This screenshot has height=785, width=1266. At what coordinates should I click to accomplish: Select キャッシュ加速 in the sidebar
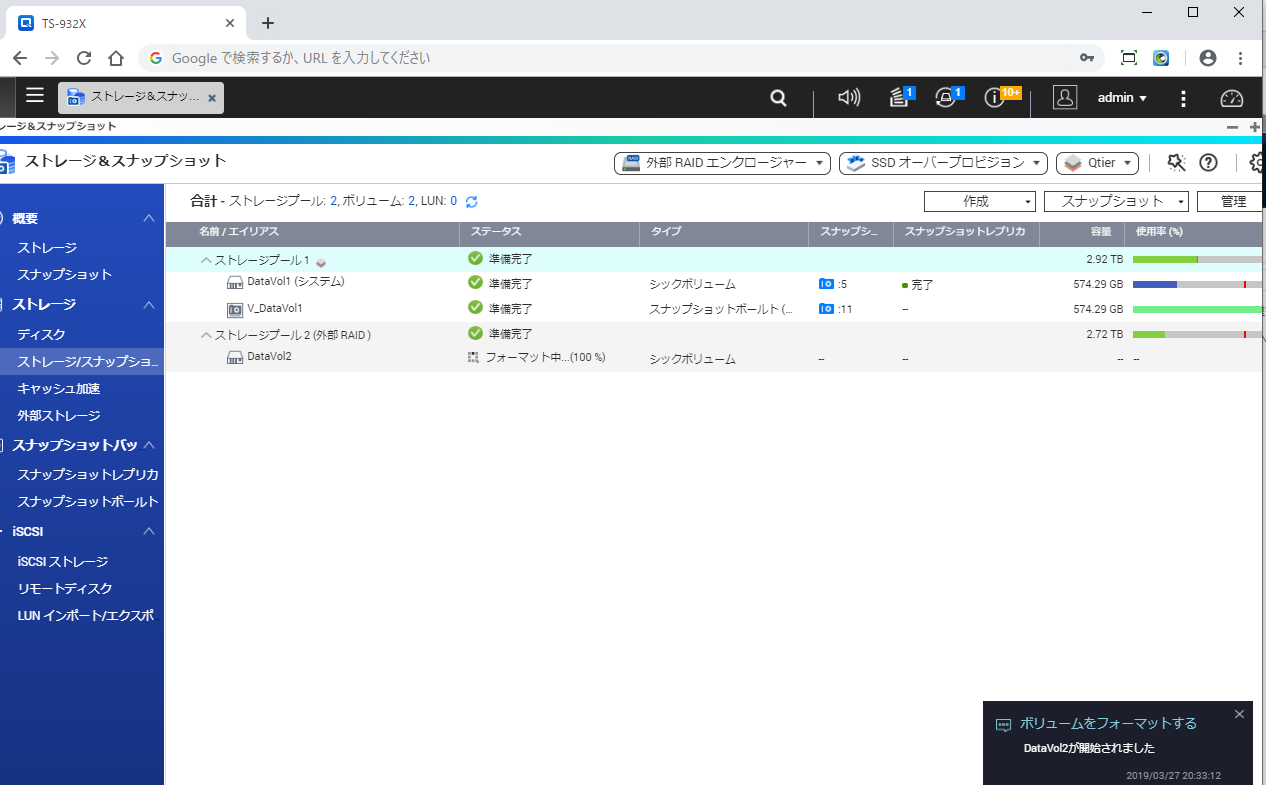click(x=59, y=388)
